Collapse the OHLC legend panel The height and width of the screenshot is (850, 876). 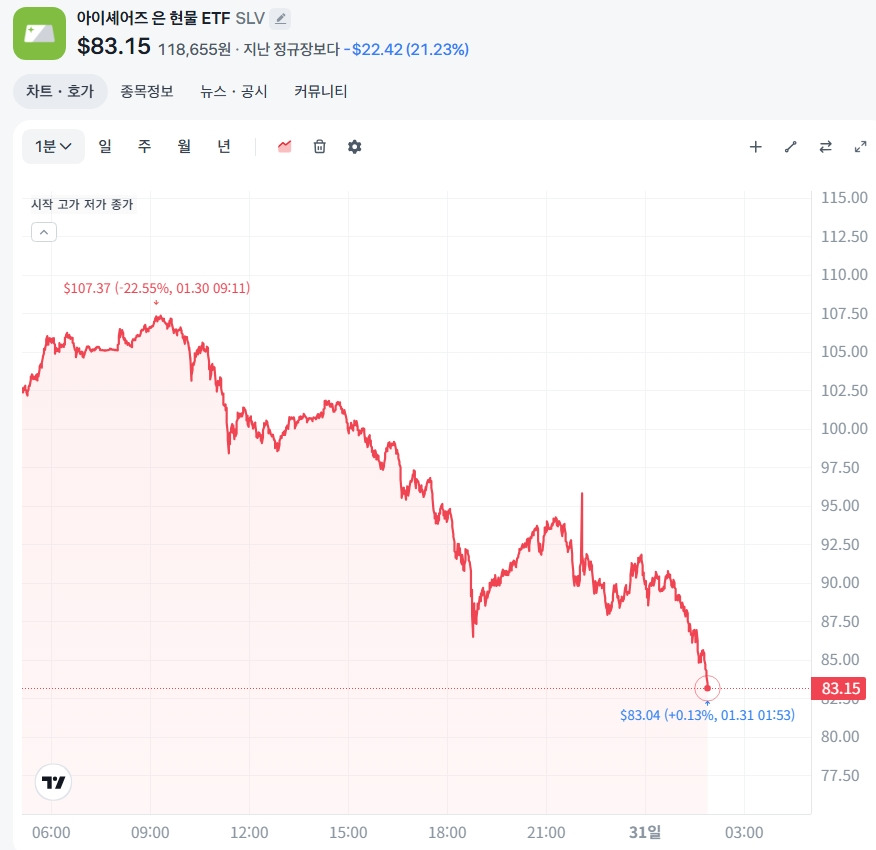pos(43,231)
